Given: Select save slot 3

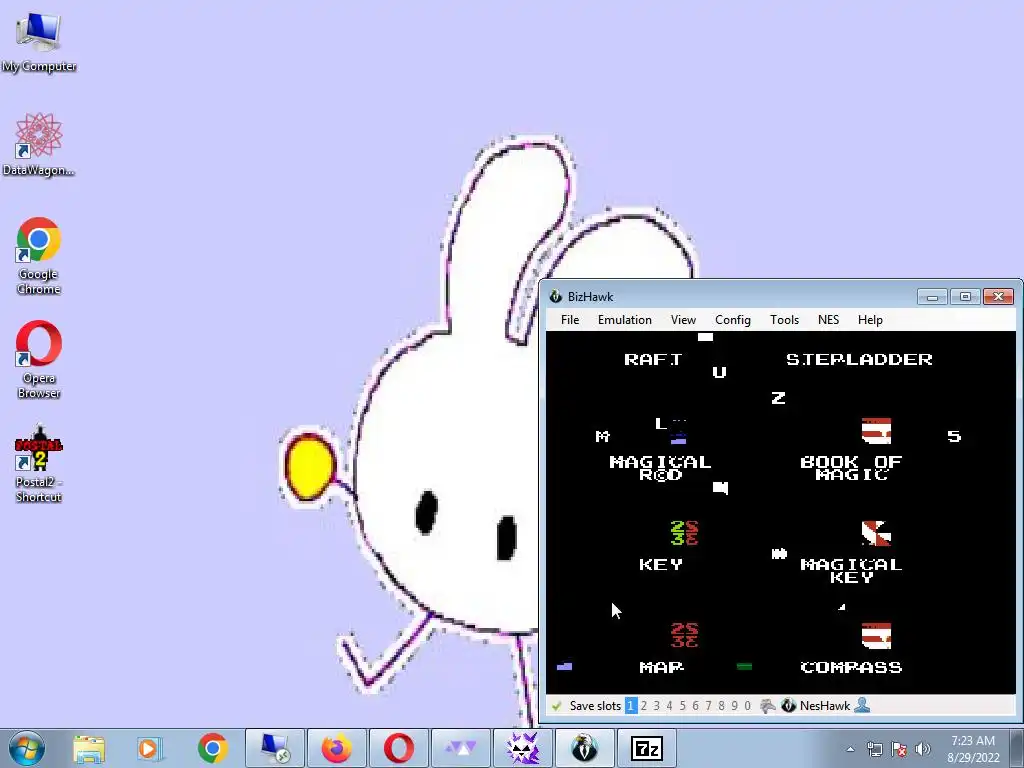Looking at the screenshot, I should [x=657, y=705].
